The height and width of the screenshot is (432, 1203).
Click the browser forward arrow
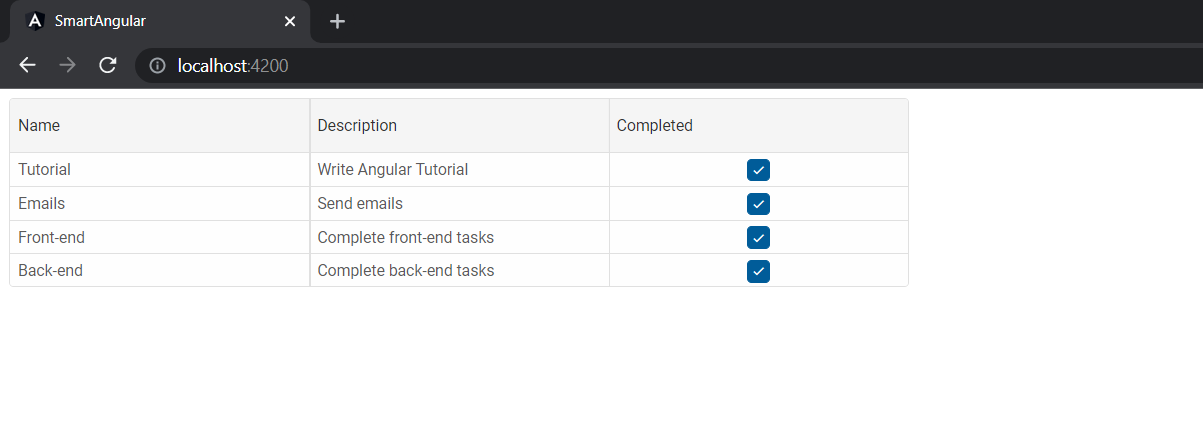67,65
